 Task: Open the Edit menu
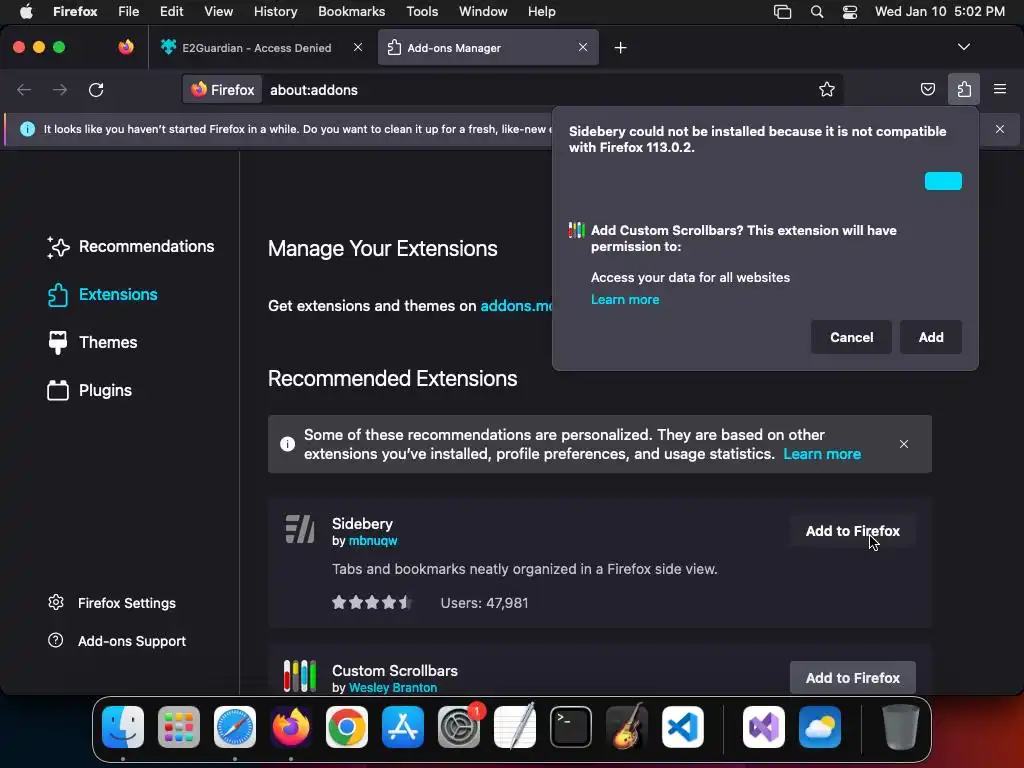coord(171,11)
